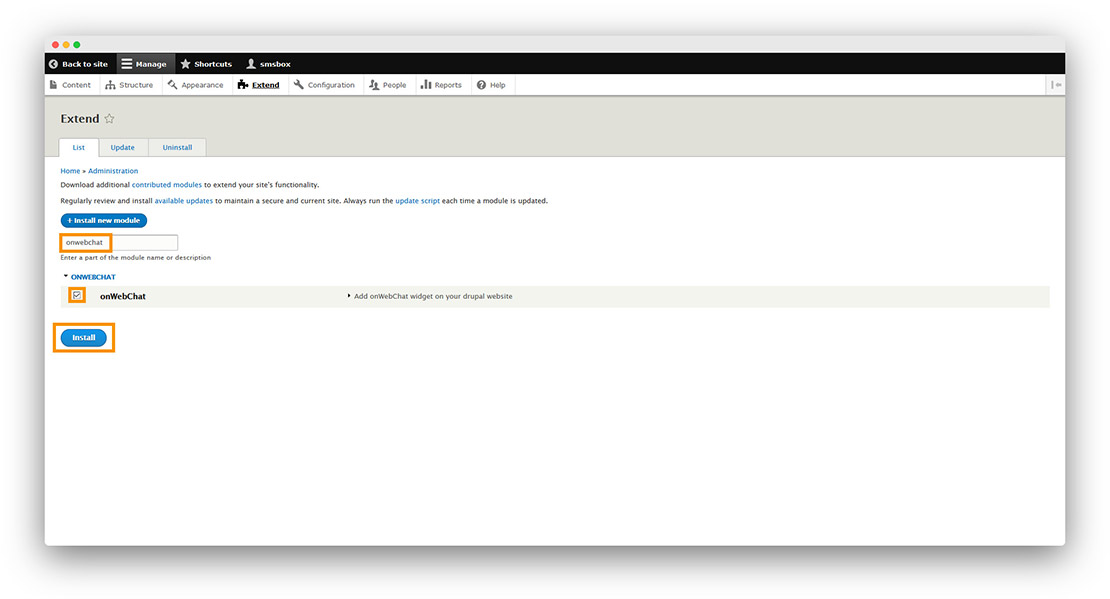Open the Appearance menu item

(195, 85)
